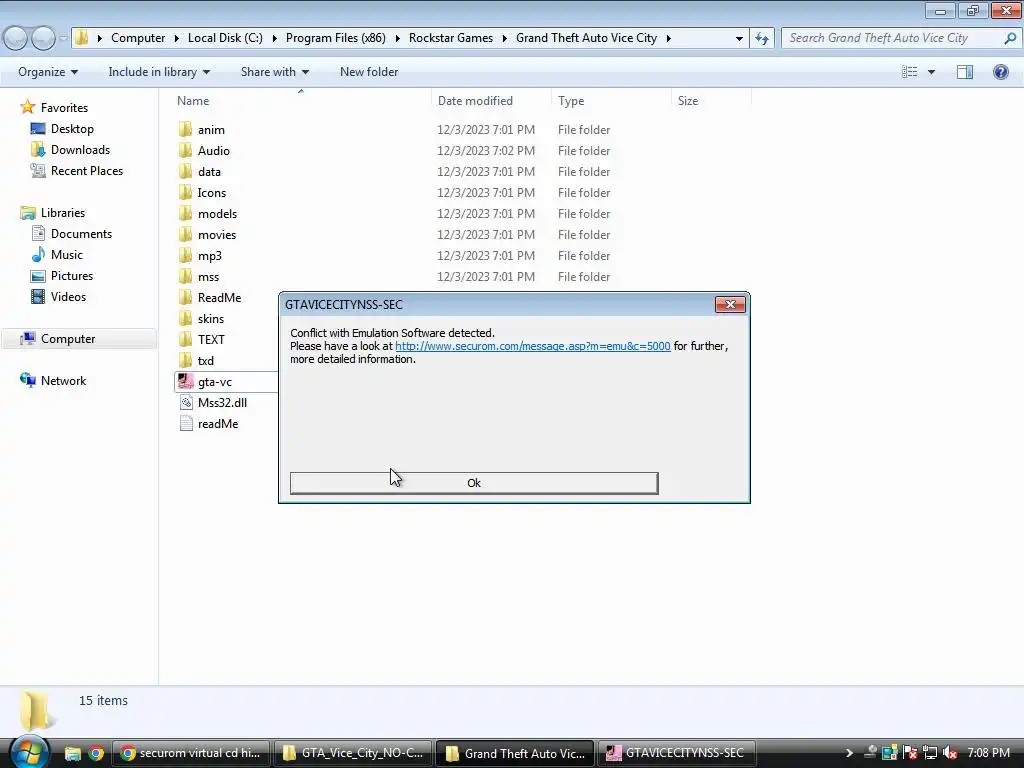Viewport: 1024px width, 768px height.
Task: Click the 7:08 PM system clock
Action: tap(989, 753)
